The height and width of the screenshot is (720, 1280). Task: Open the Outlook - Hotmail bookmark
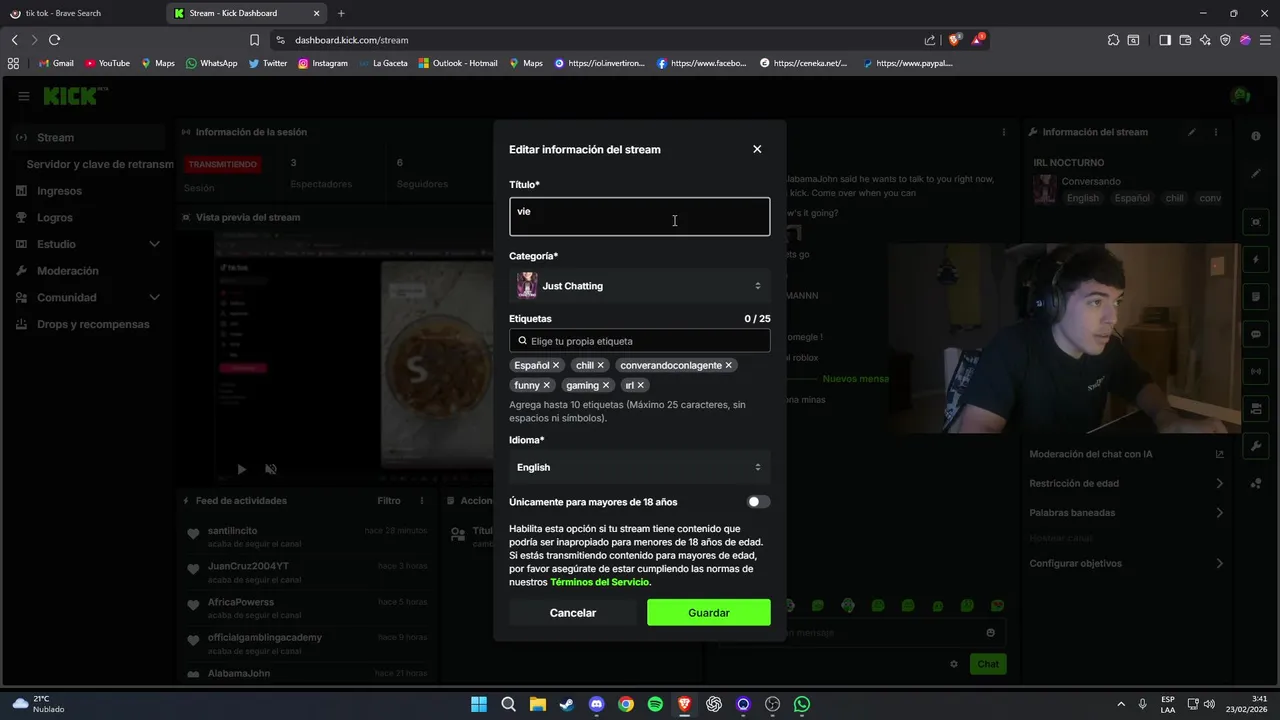tap(458, 63)
